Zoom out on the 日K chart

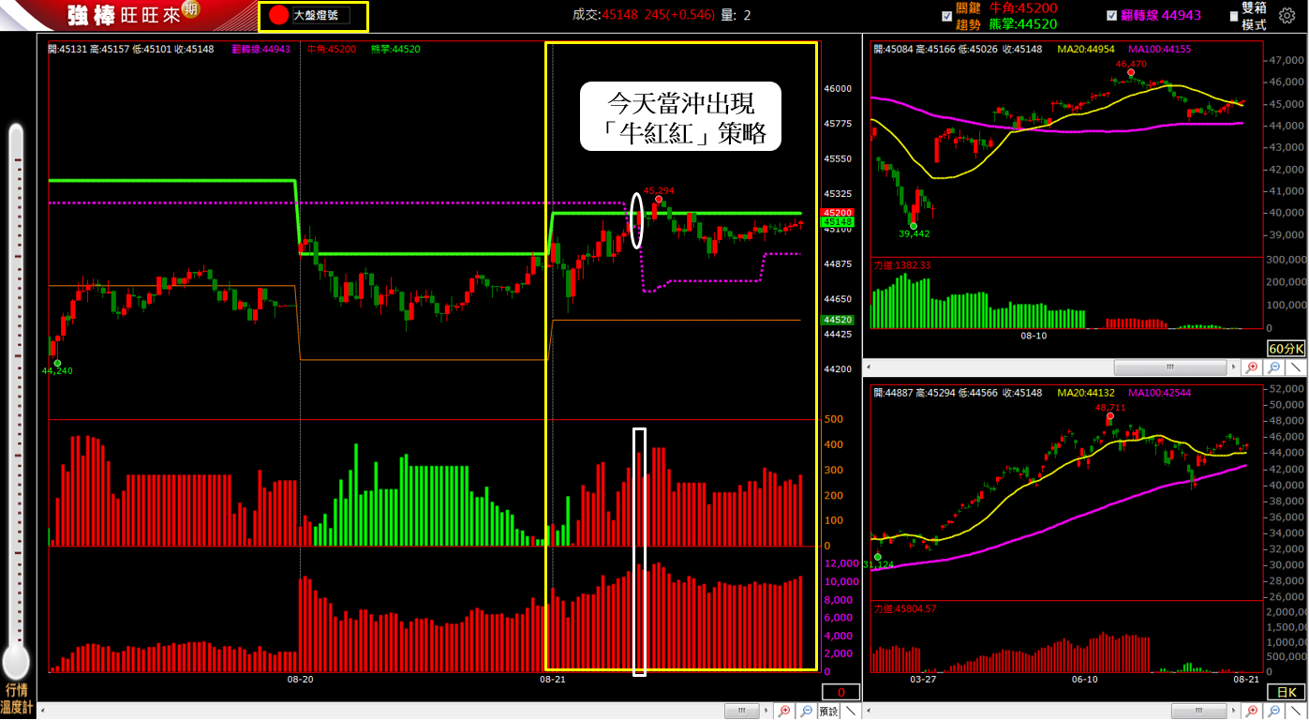1274,711
